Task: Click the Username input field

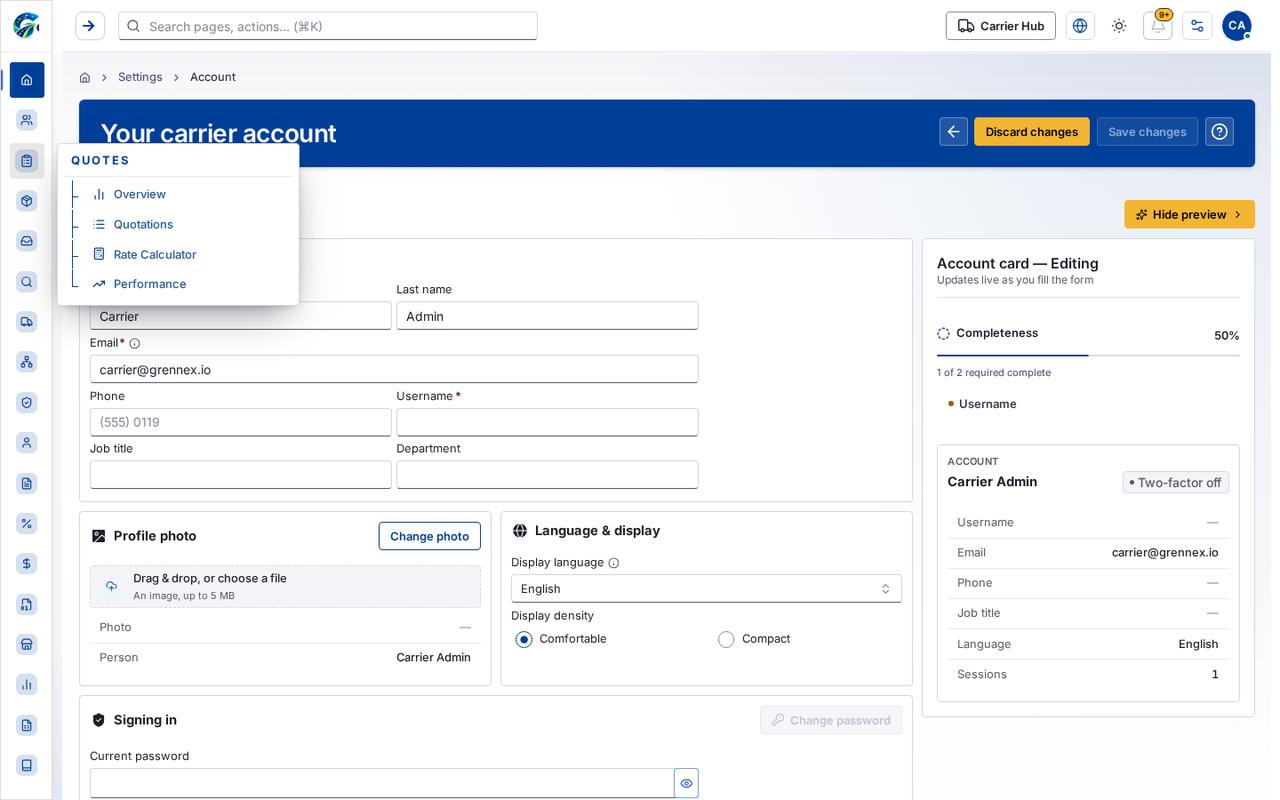Action: (547, 422)
